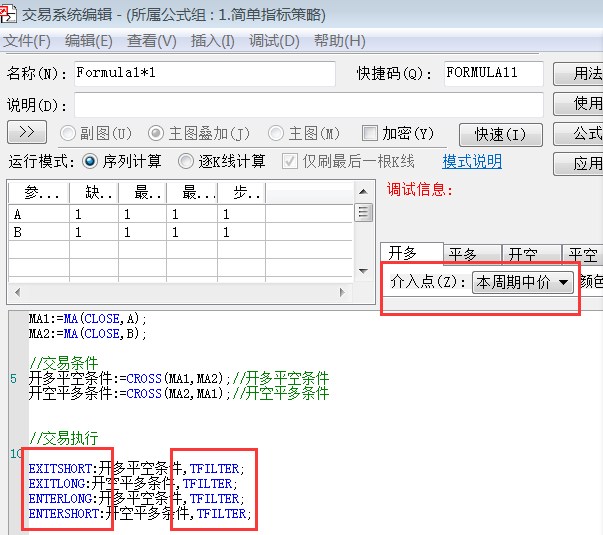Open the 编辑(E) menu
This screenshot has width=603, height=535.
click(x=88, y=41)
